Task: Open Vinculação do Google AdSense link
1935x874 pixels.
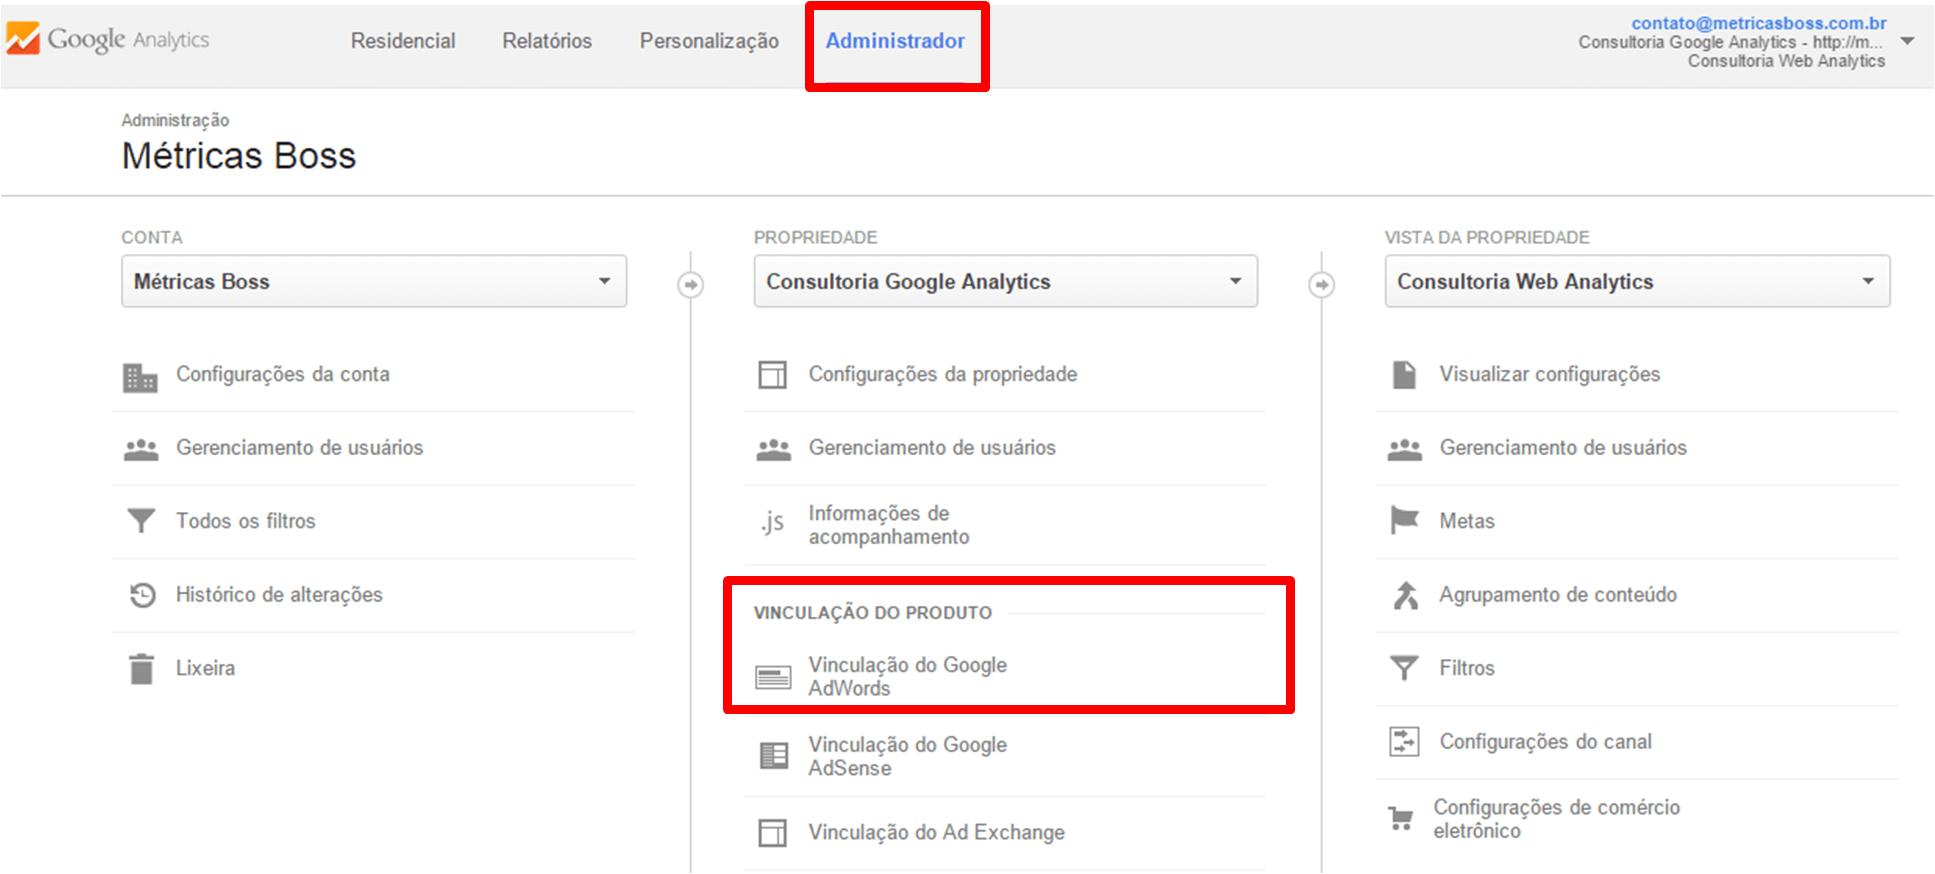Action: (x=907, y=756)
